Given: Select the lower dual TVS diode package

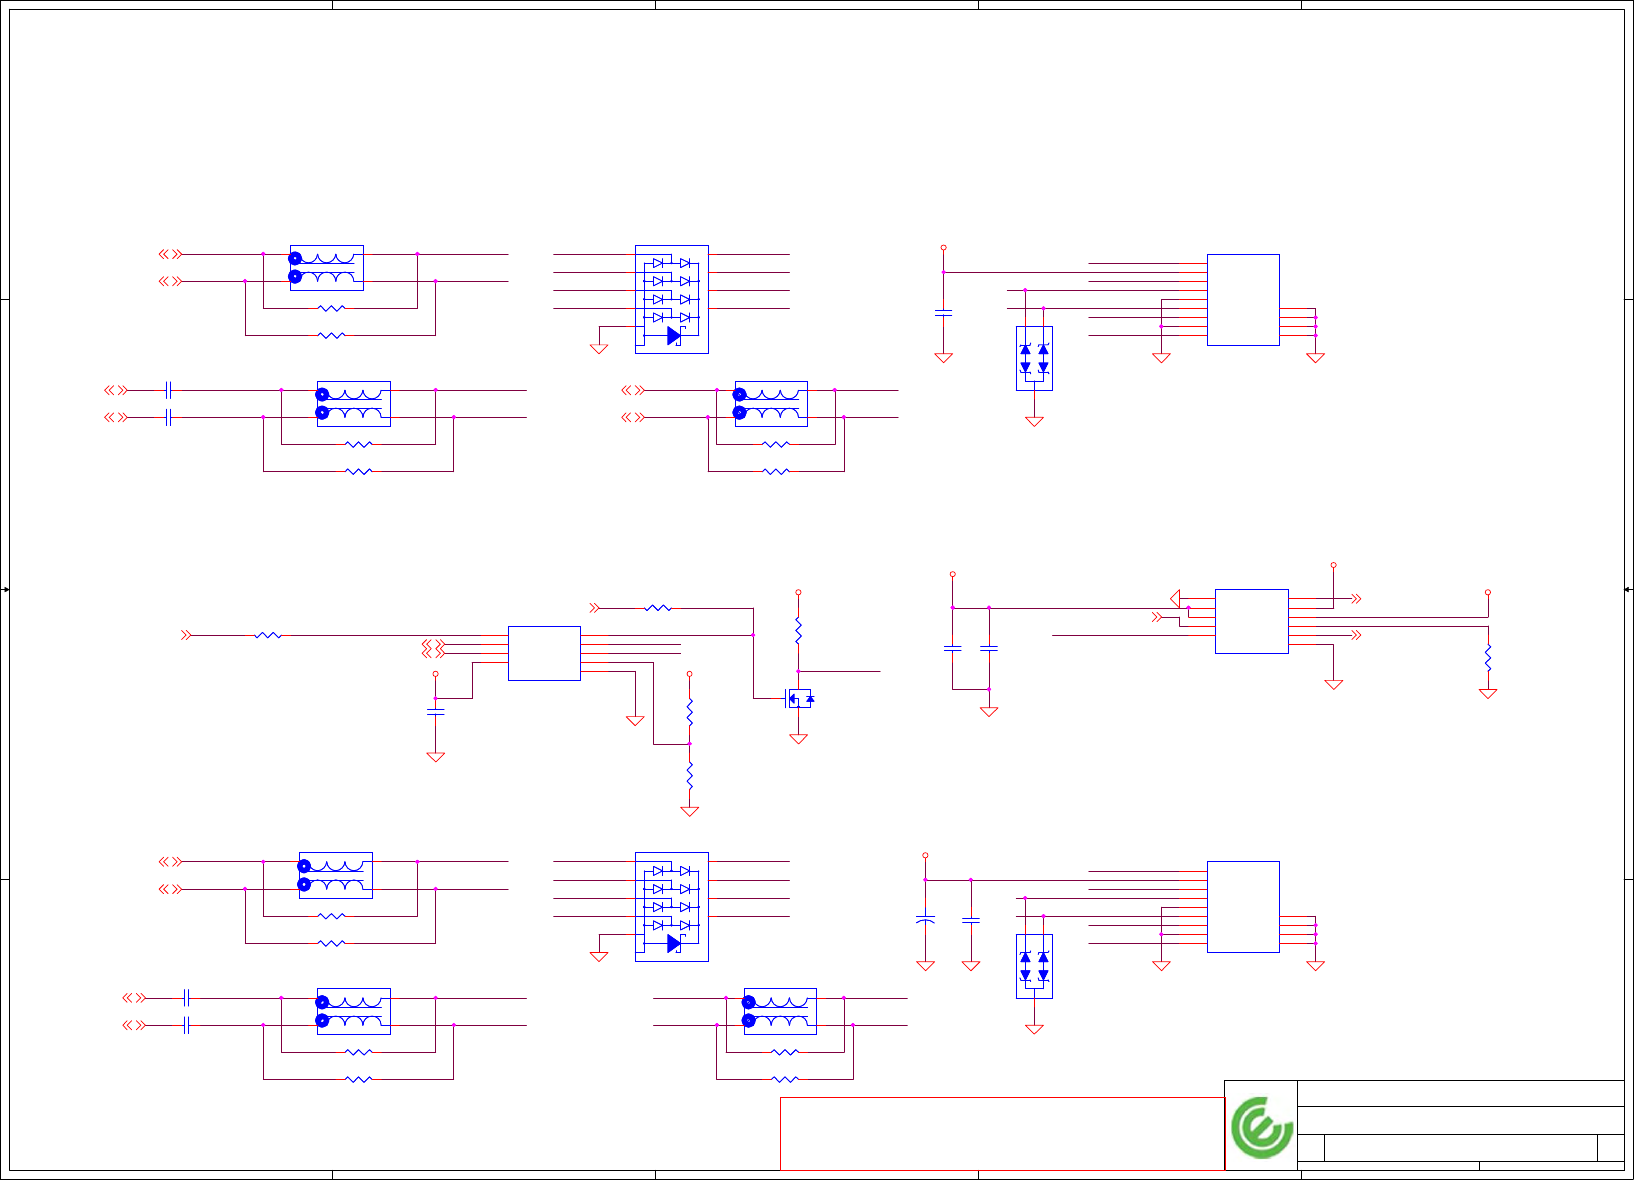Looking at the screenshot, I should [x=1034, y=966].
